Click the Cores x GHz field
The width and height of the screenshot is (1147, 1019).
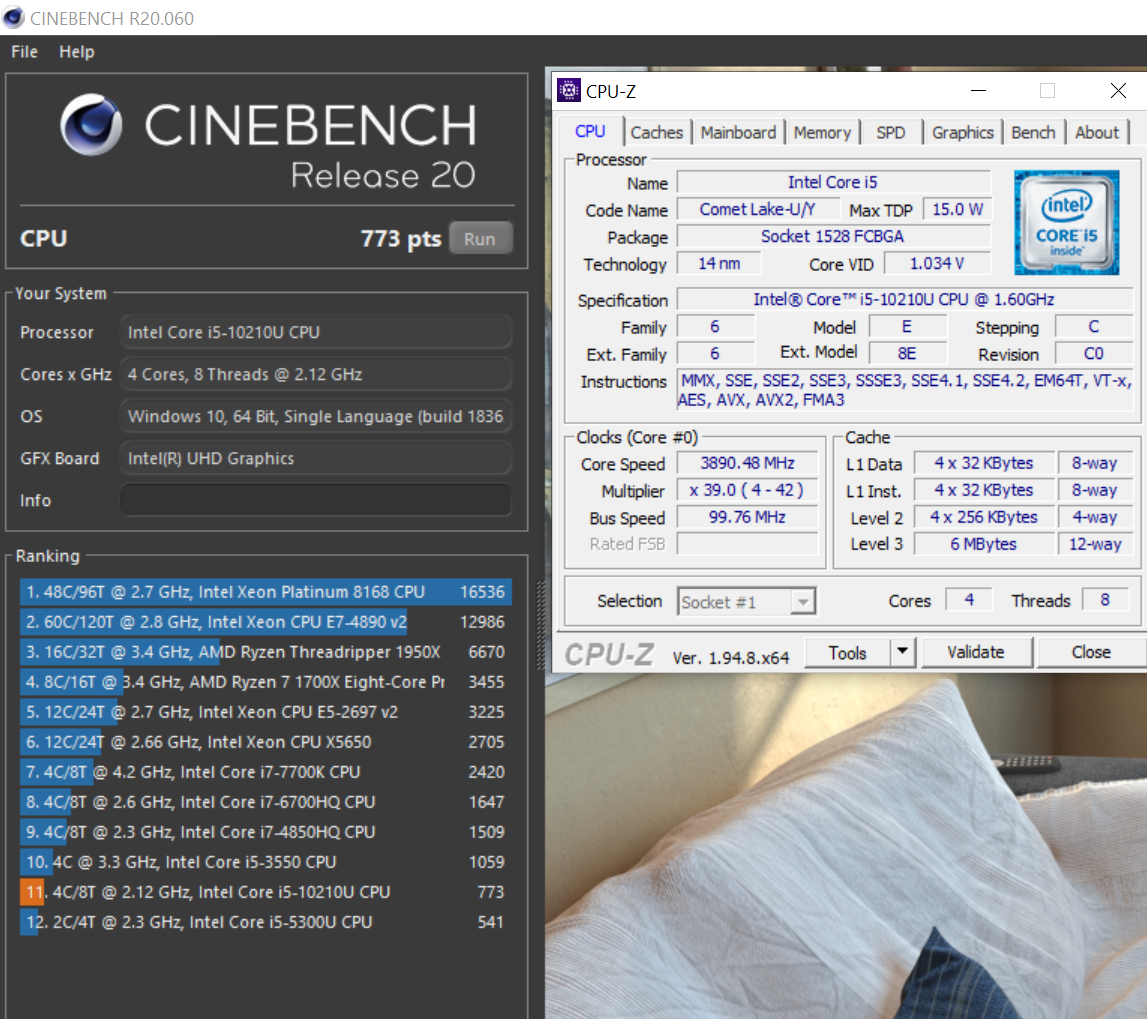[315, 375]
